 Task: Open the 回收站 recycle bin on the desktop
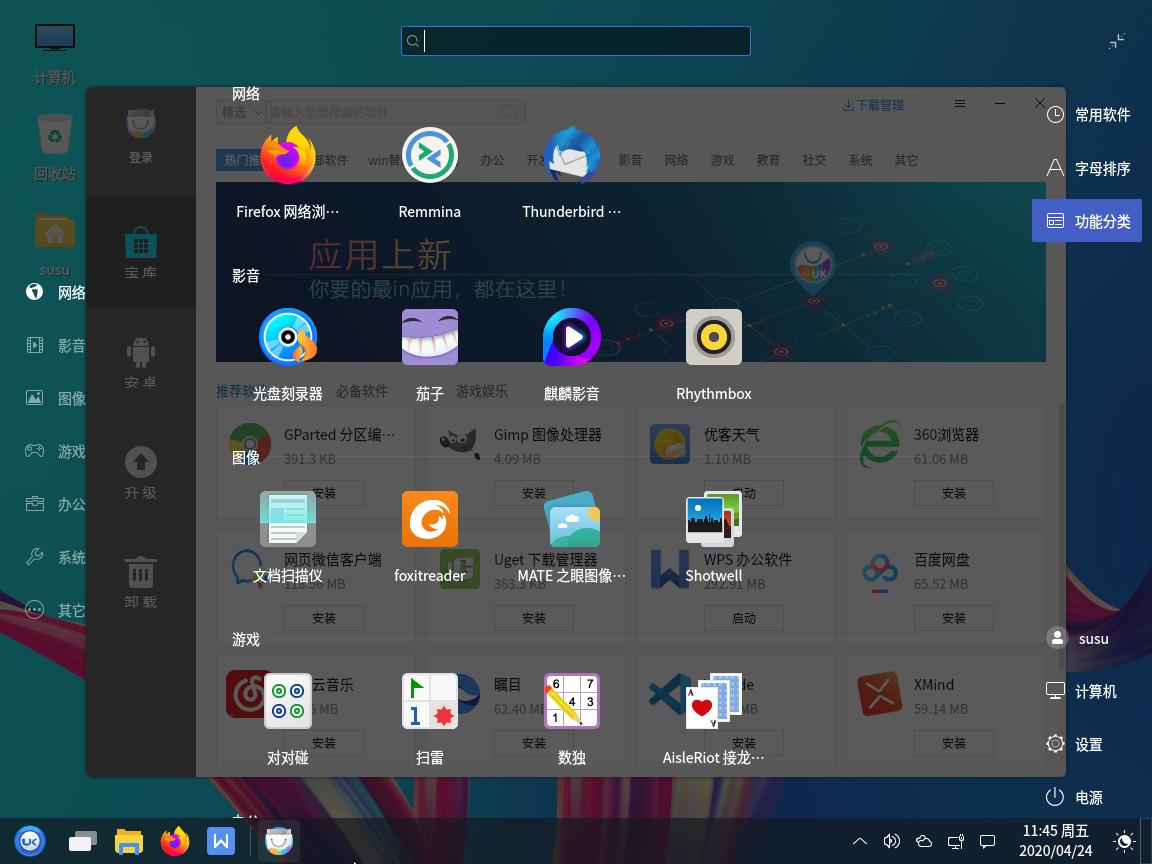coord(55,147)
